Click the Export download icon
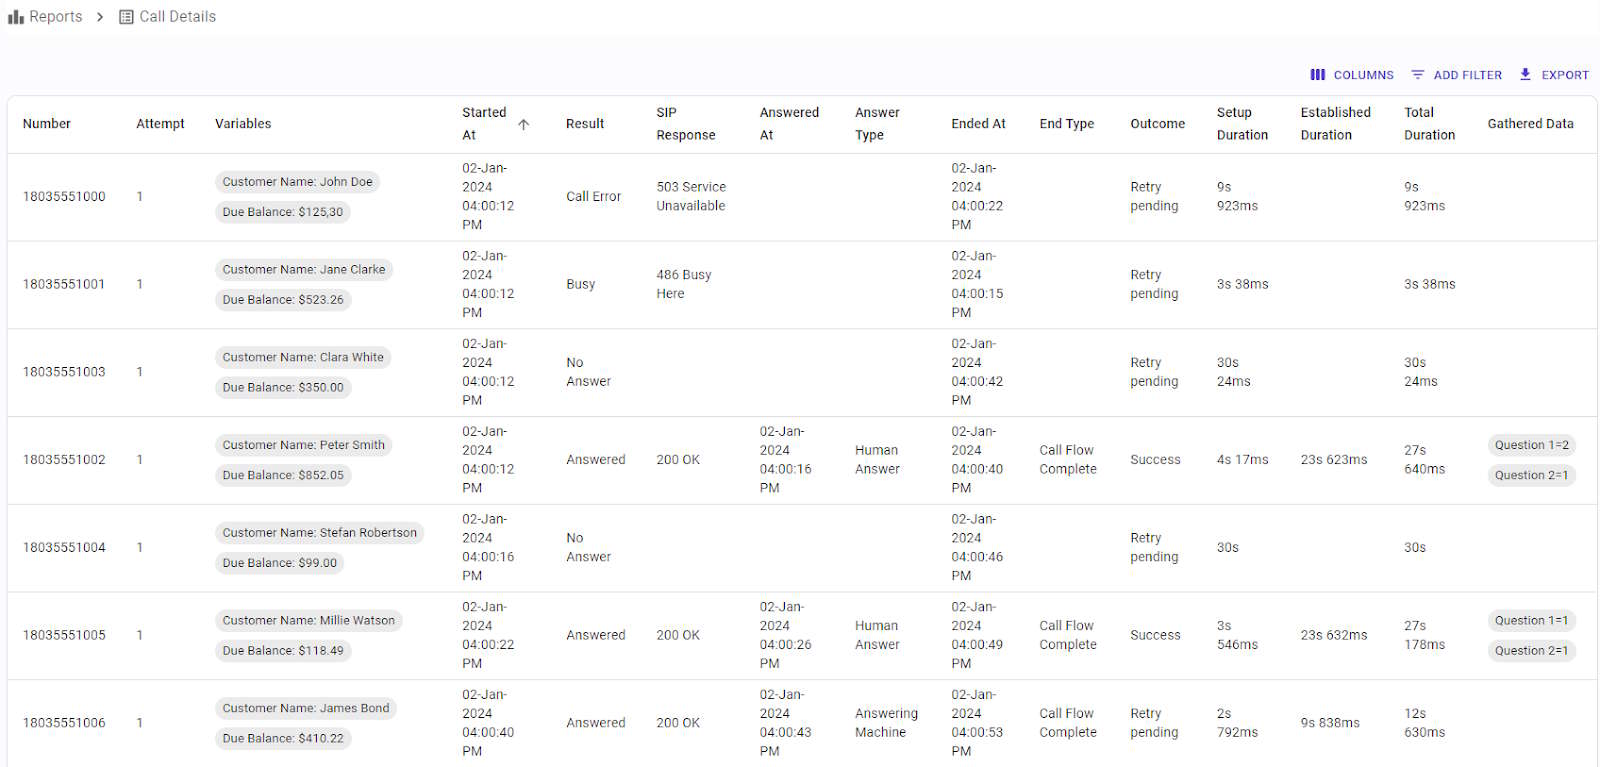The image size is (1600, 767). [1525, 75]
